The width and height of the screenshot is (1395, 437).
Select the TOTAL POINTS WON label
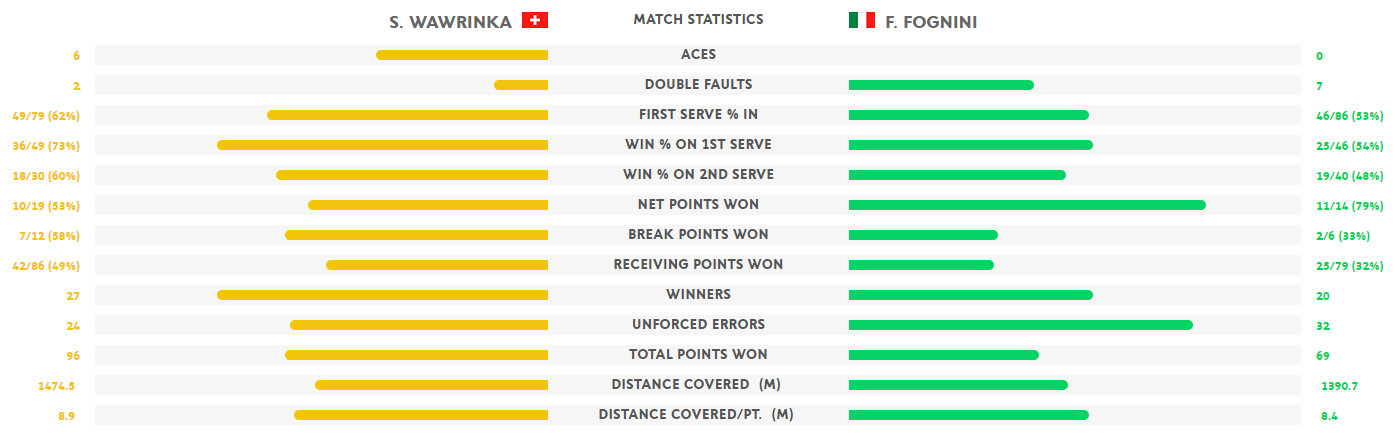pyautogui.click(x=698, y=354)
